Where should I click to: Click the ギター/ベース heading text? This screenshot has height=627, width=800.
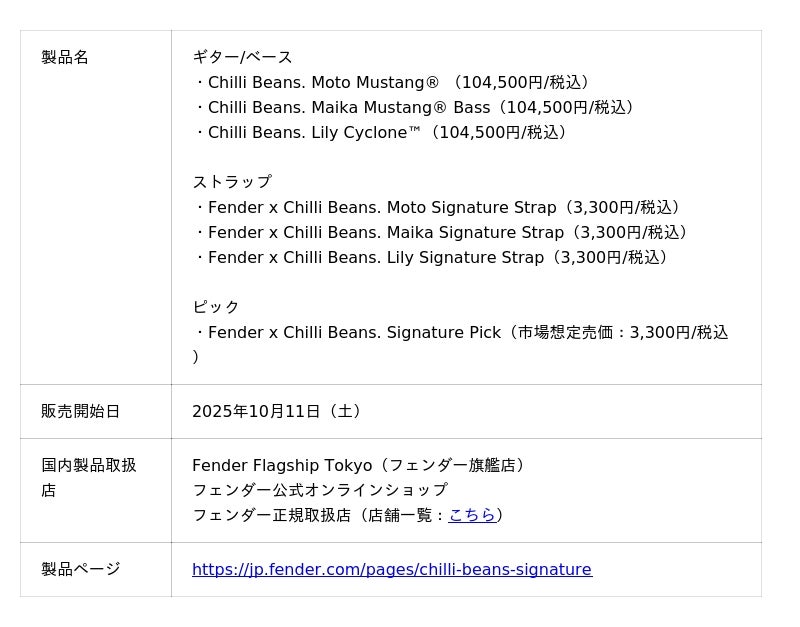pos(242,57)
